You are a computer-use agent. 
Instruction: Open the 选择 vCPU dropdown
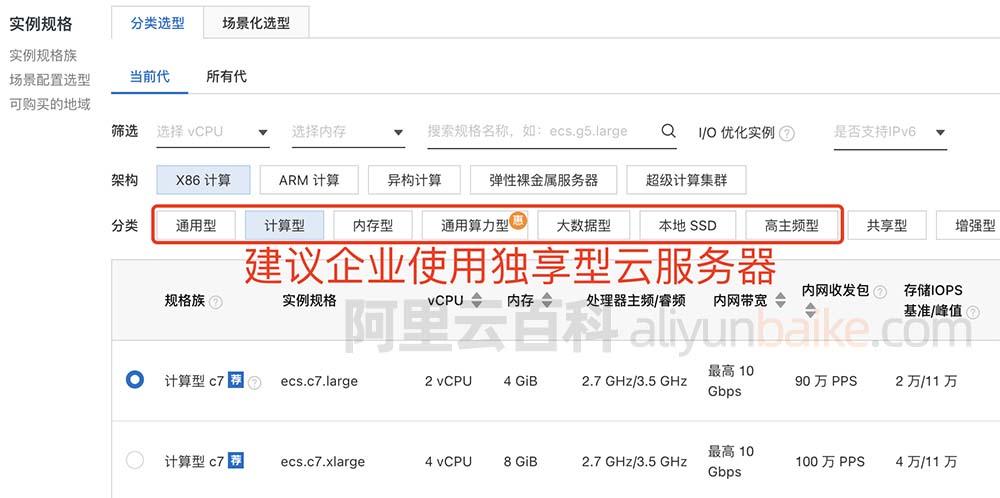pyautogui.click(x=213, y=132)
